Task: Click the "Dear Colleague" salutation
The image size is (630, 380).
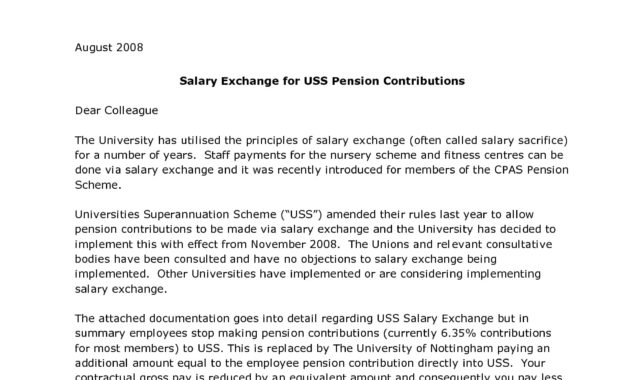Action: click(117, 110)
